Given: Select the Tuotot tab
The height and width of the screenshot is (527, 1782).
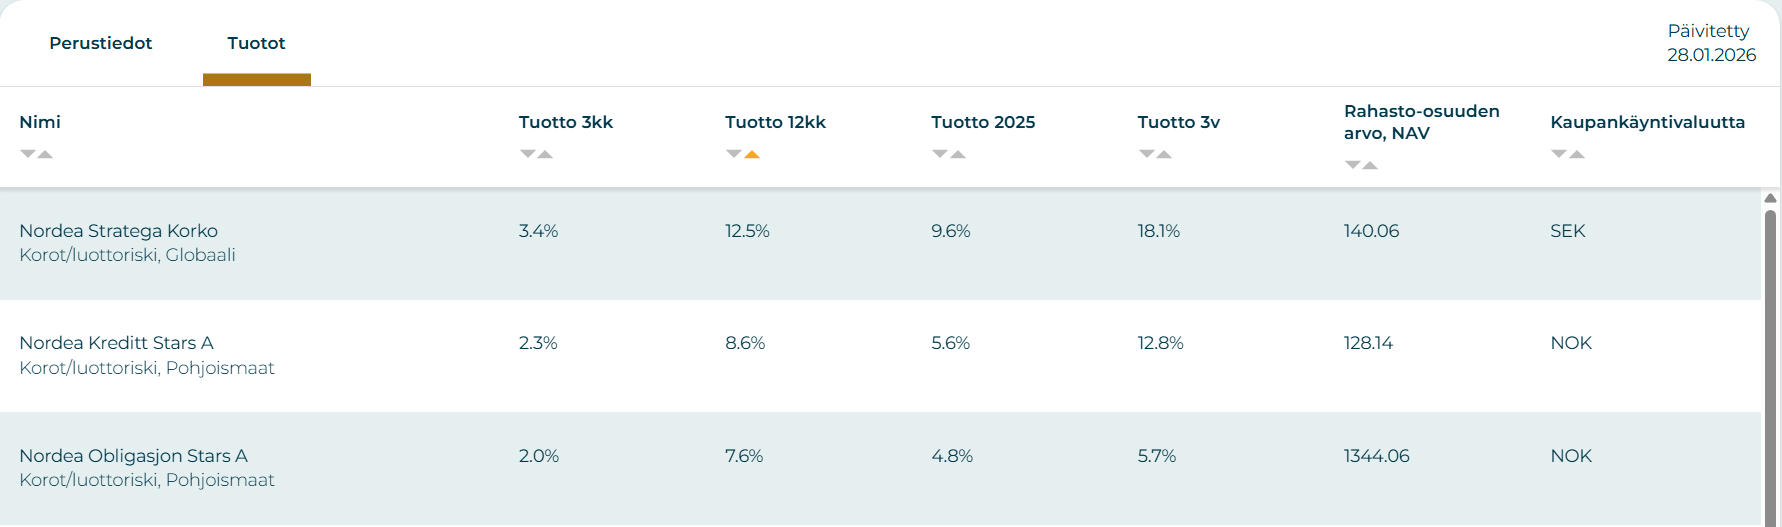Looking at the screenshot, I should 256,43.
